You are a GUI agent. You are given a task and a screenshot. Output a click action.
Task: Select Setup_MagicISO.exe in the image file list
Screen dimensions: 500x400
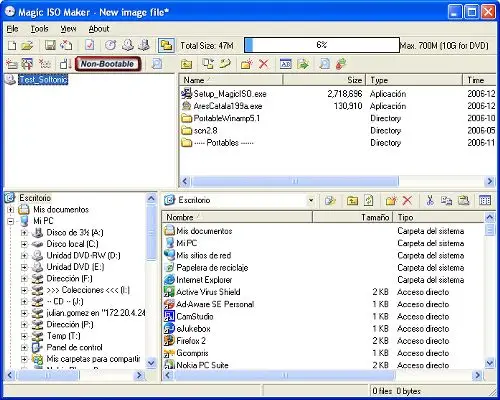coord(230,94)
